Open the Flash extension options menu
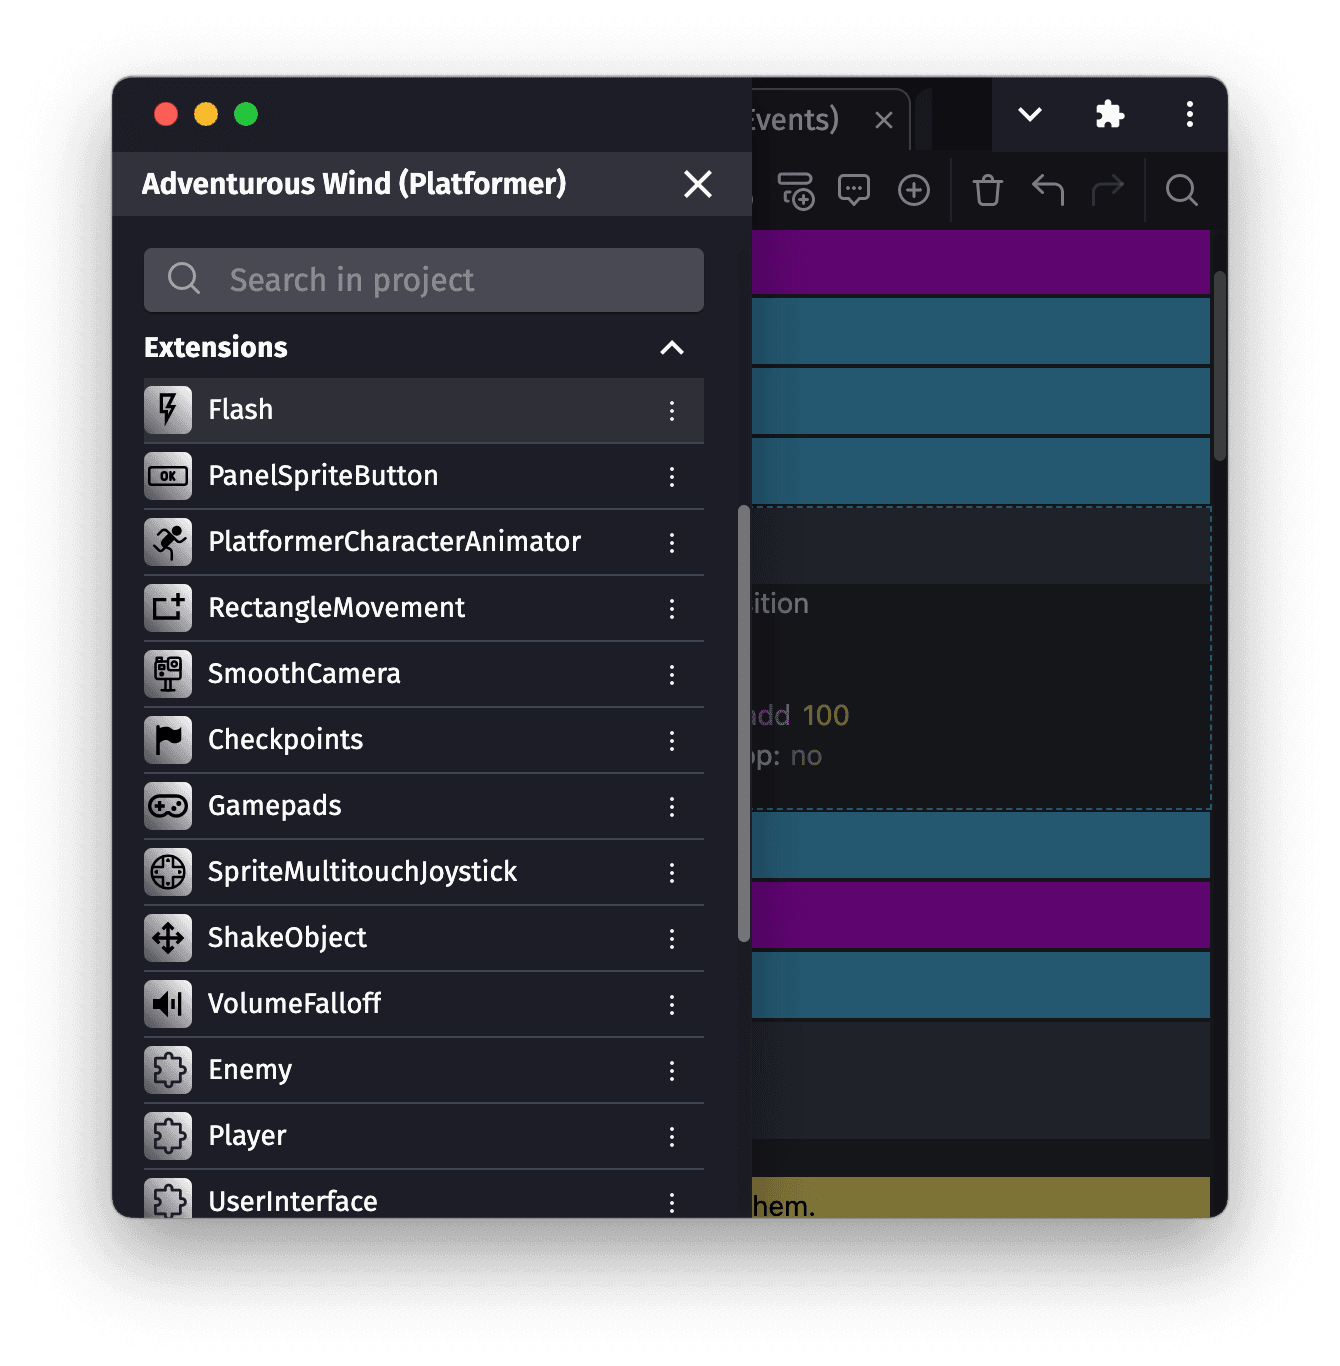 click(672, 411)
